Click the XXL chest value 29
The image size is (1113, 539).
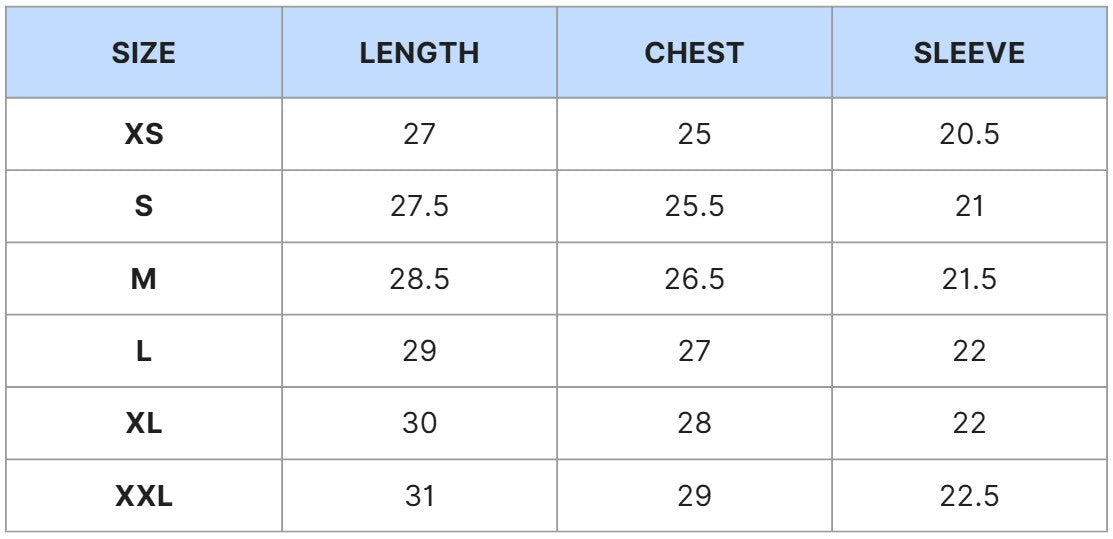[x=694, y=496]
